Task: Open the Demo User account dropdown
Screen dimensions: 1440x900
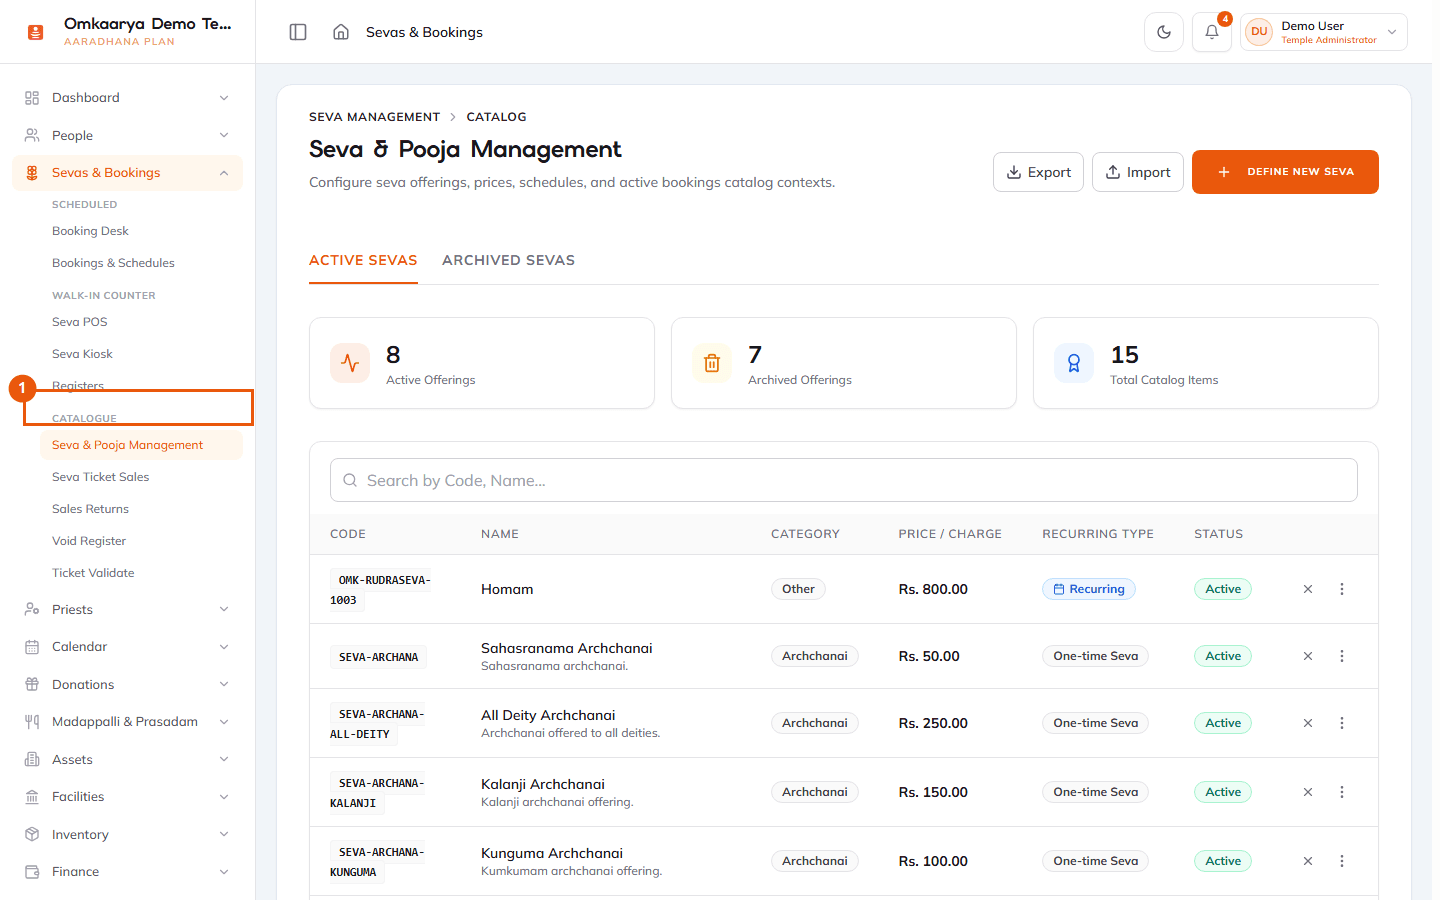Action: (1324, 32)
